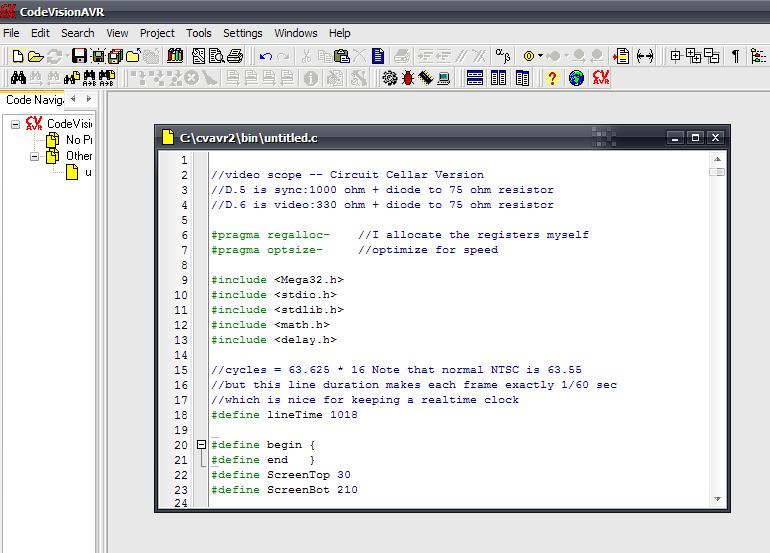The width and height of the screenshot is (770, 553).
Task: Open the File menu
Action: [x=11, y=33]
